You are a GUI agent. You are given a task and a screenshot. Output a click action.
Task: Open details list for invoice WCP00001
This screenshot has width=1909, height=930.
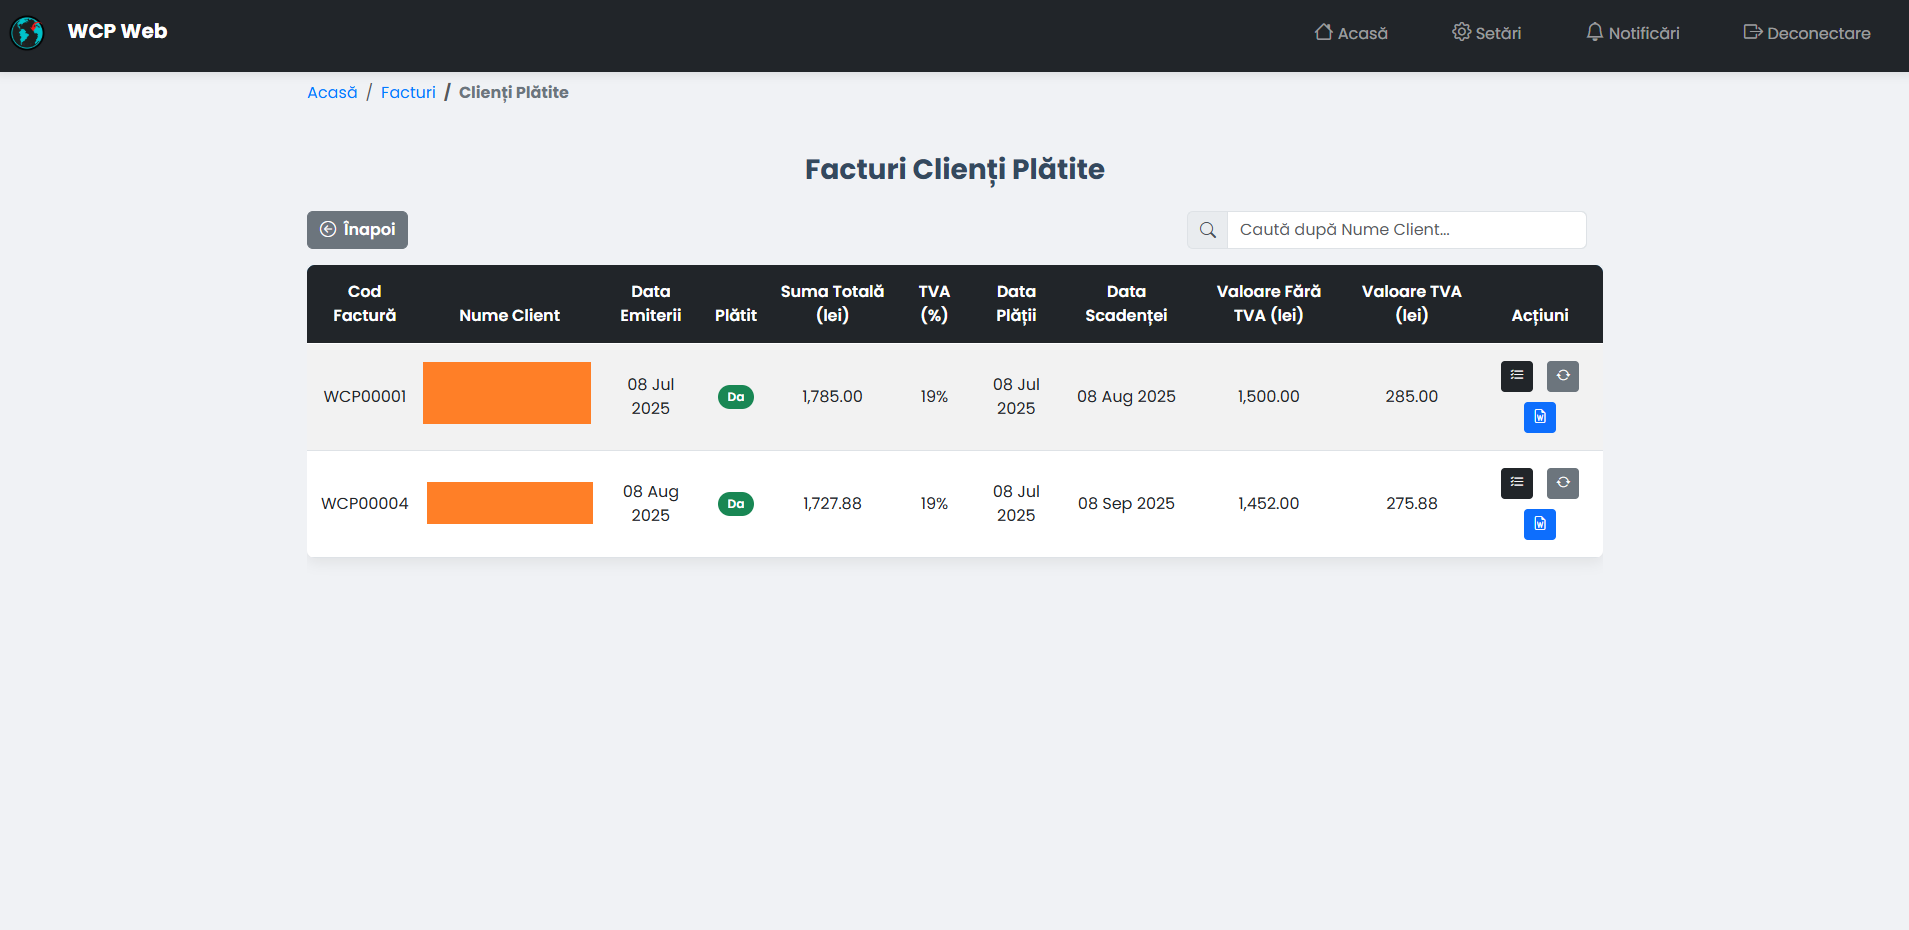1516,376
